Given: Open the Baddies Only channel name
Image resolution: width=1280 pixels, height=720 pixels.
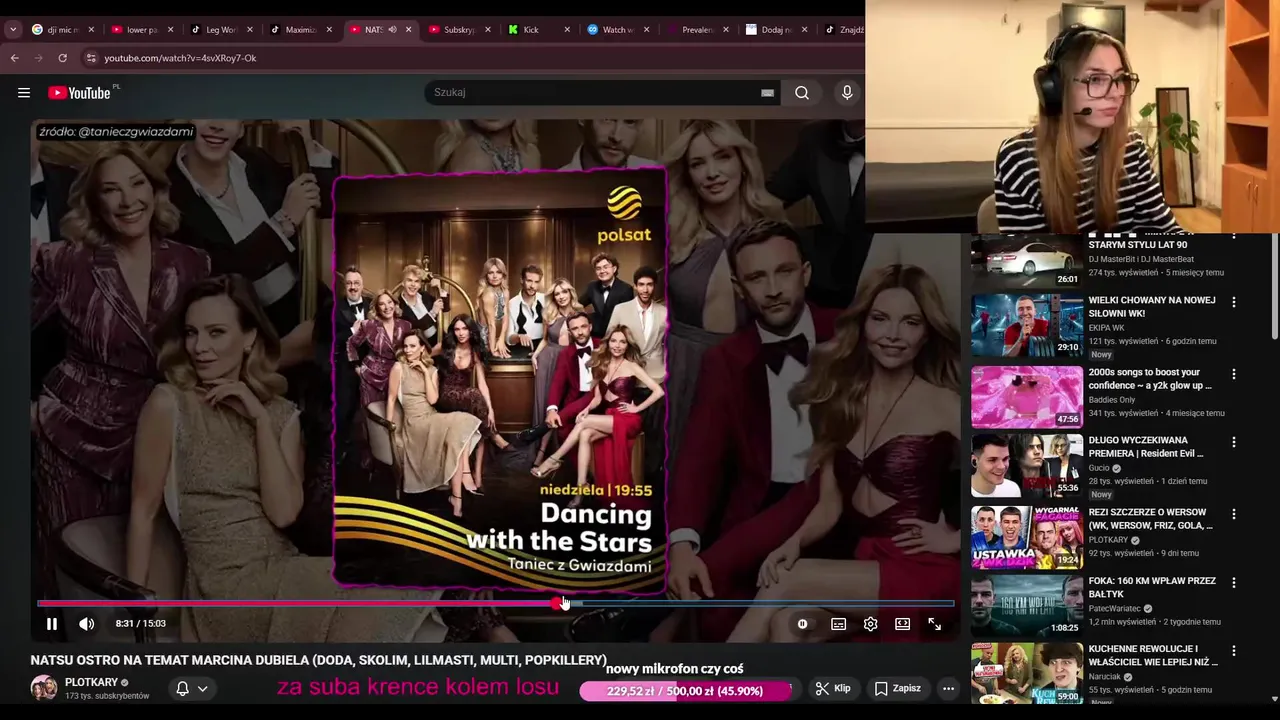Looking at the screenshot, I should click(1112, 399).
